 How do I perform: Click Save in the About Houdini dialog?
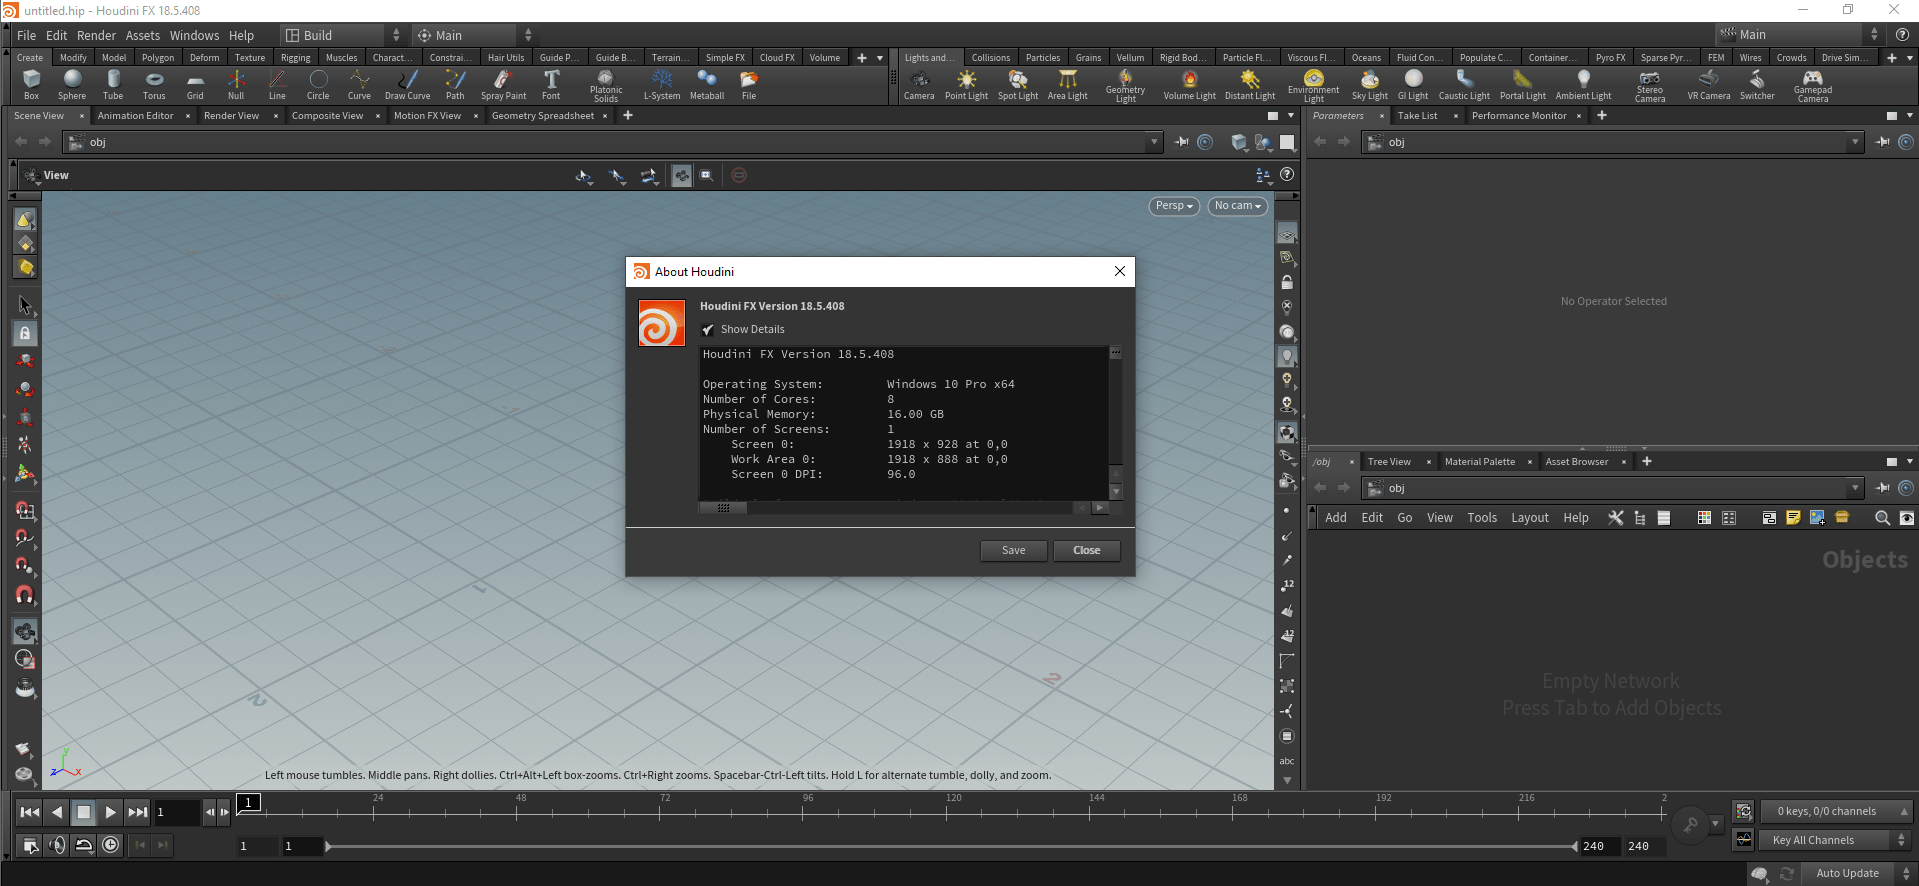point(1013,550)
